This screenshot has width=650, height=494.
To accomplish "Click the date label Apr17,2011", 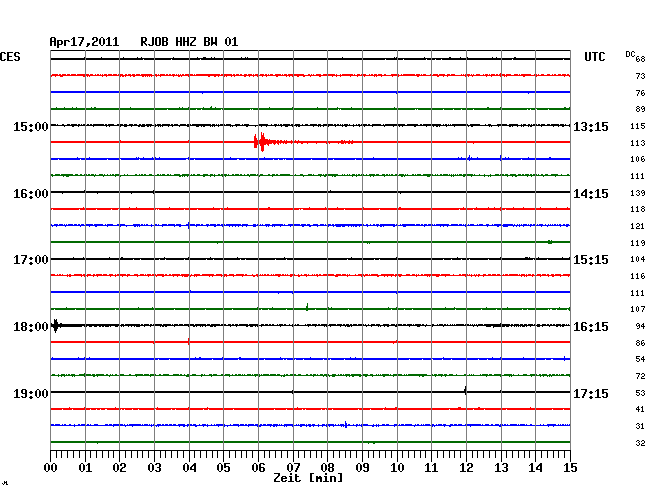I will click(x=84, y=42).
